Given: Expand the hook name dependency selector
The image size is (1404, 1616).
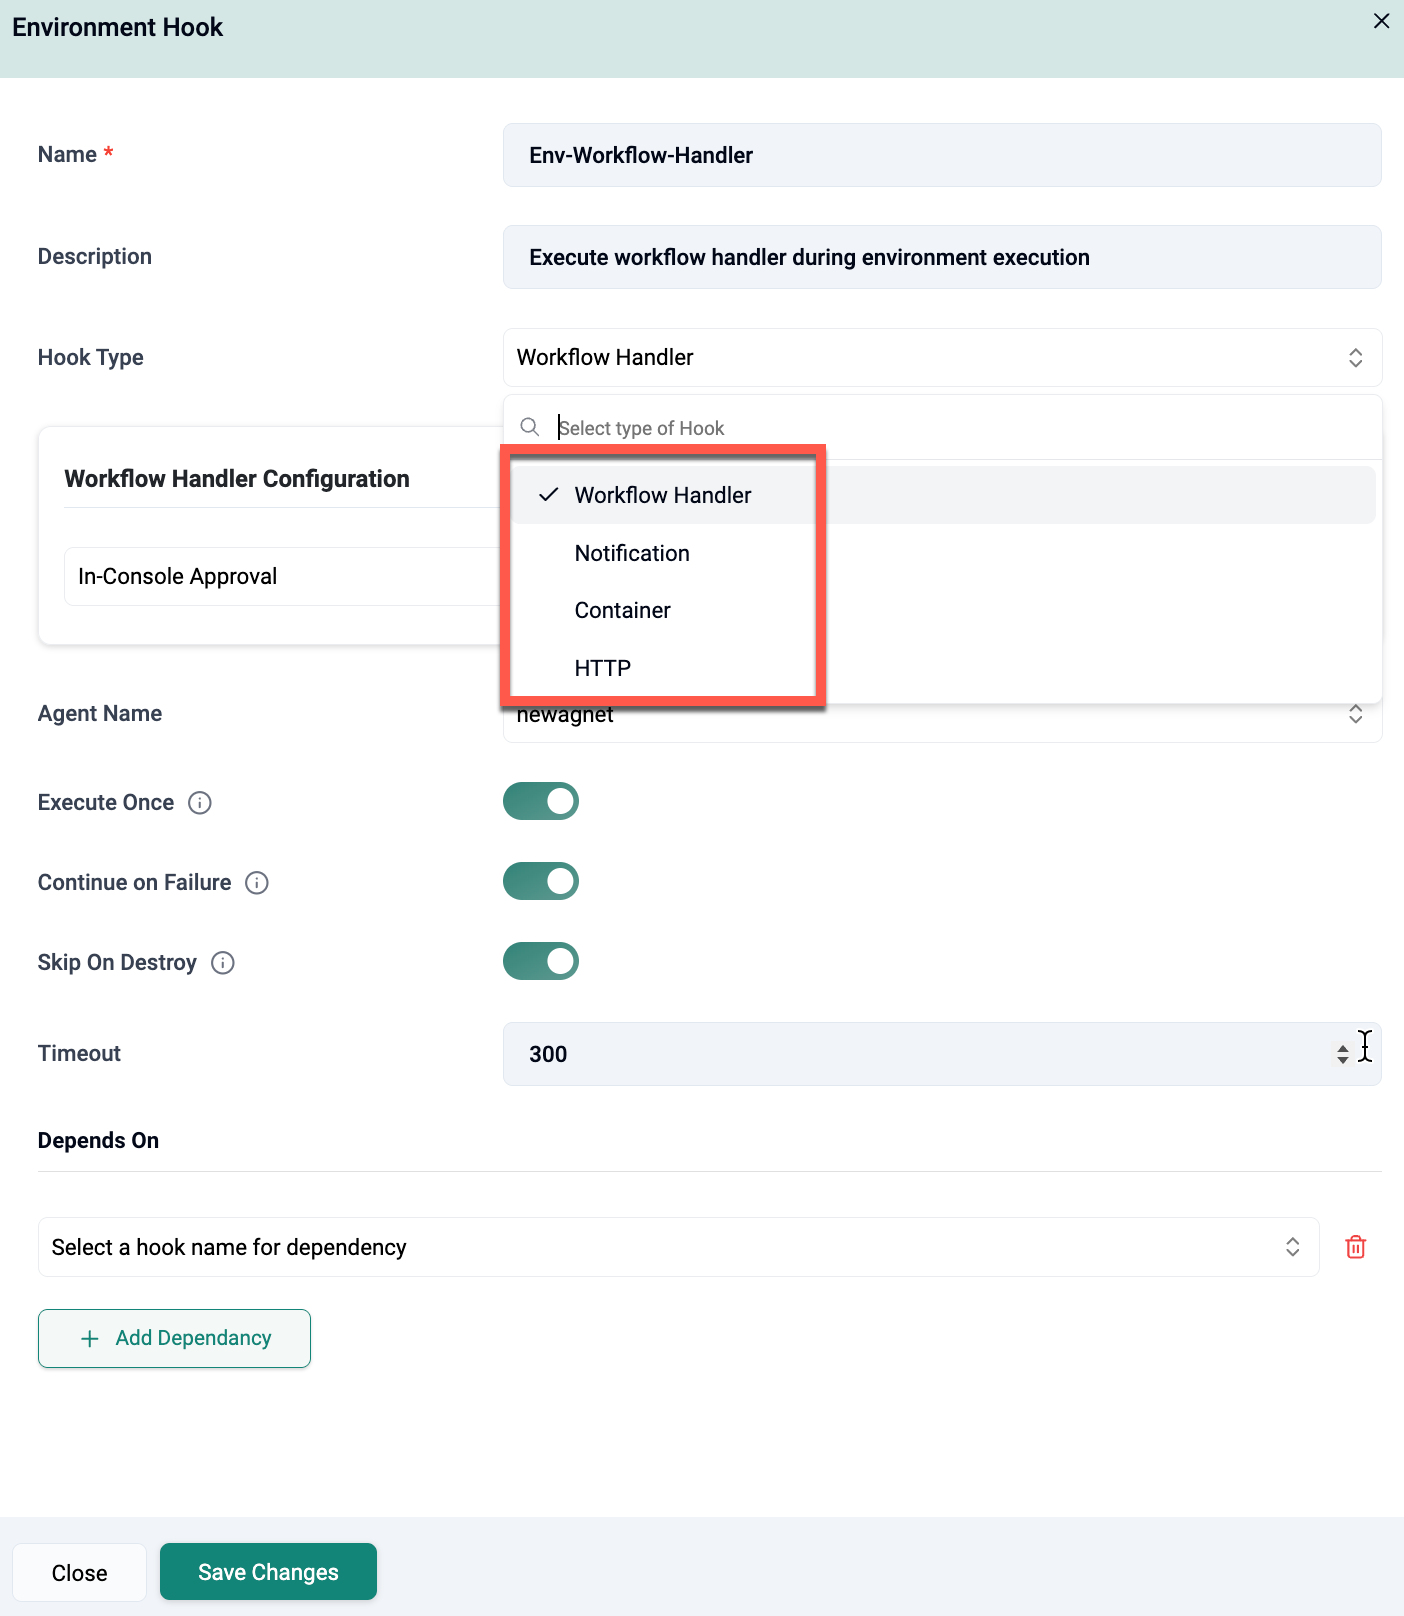Looking at the screenshot, I should pyautogui.click(x=1292, y=1247).
